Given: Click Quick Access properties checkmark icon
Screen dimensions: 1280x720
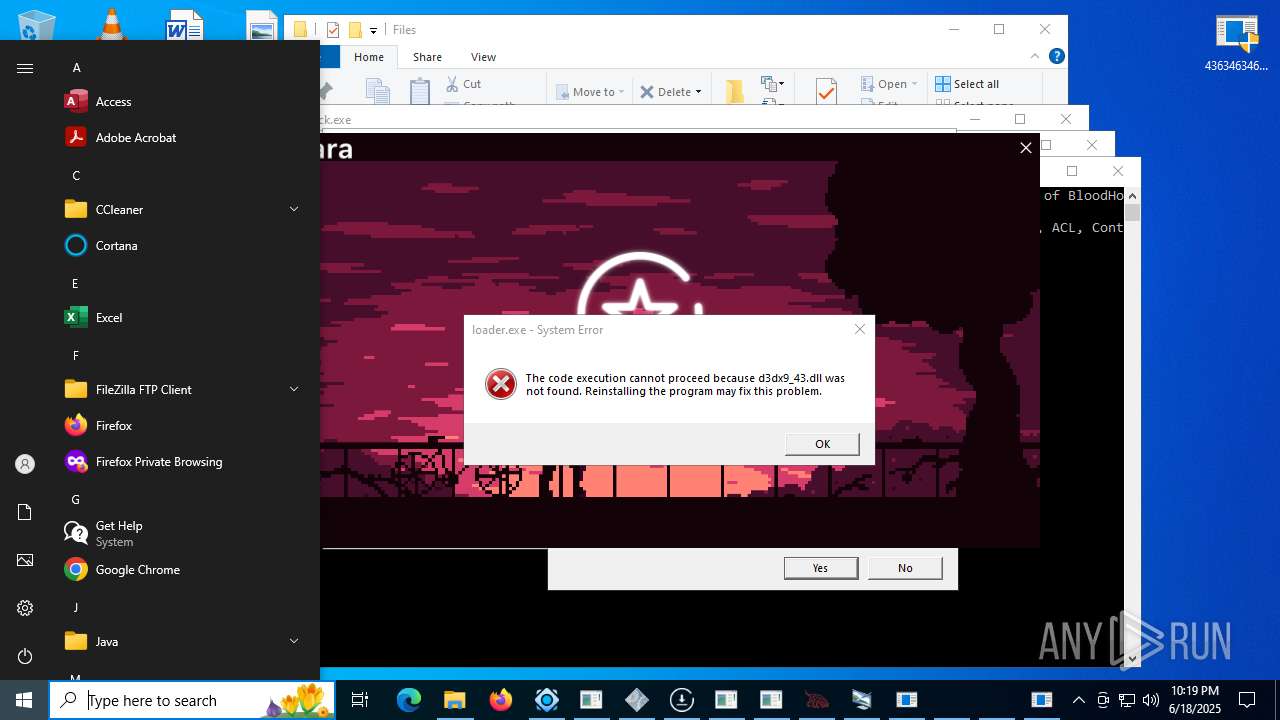Looking at the screenshot, I should click(x=333, y=30).
